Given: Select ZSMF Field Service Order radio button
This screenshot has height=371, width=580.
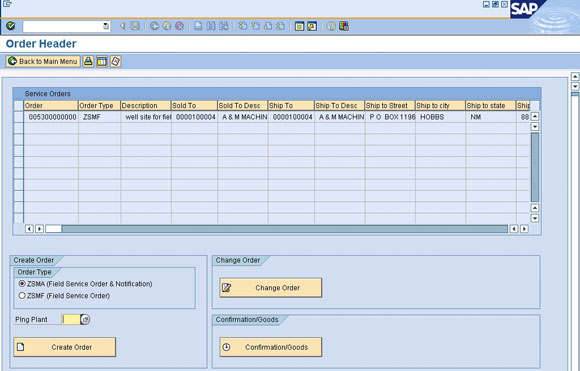Looking at the screenshot, I should [22, 296].
